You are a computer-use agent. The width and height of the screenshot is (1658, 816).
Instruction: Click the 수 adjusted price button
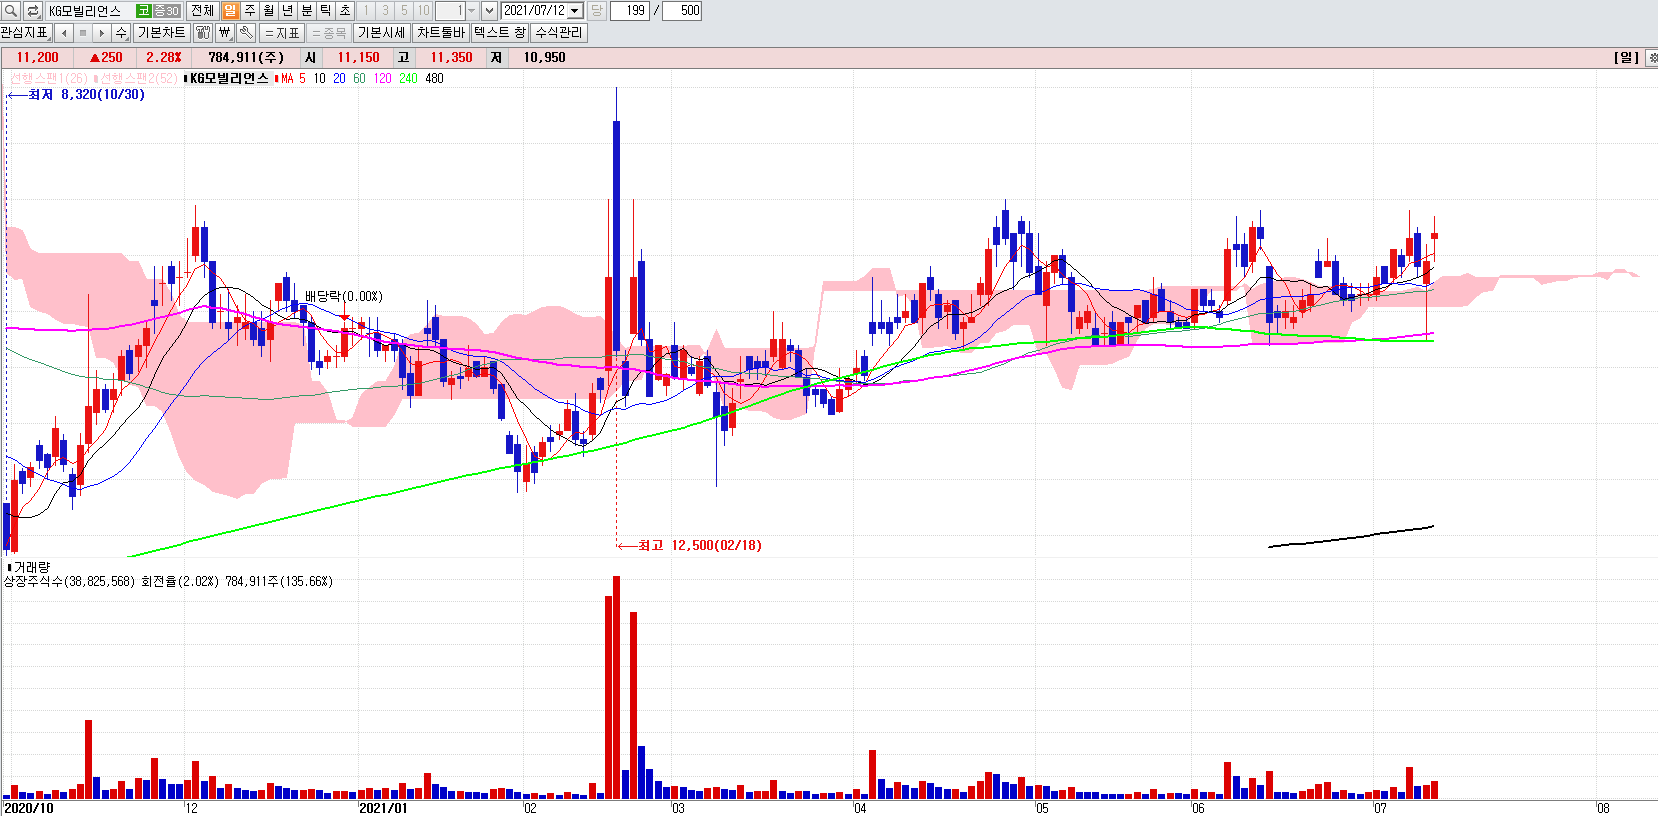tap(121, 33)
